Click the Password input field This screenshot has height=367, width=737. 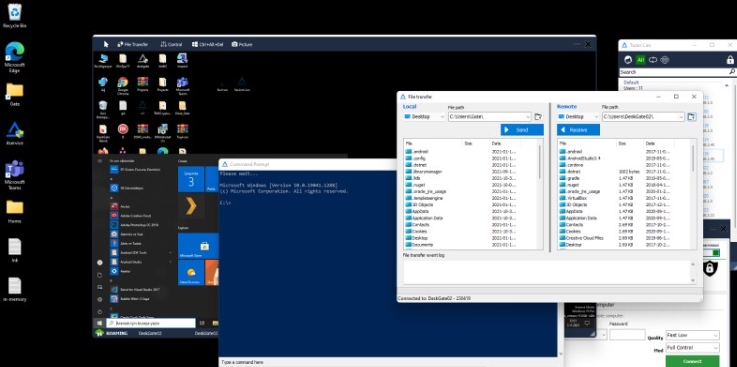[627, 335]
